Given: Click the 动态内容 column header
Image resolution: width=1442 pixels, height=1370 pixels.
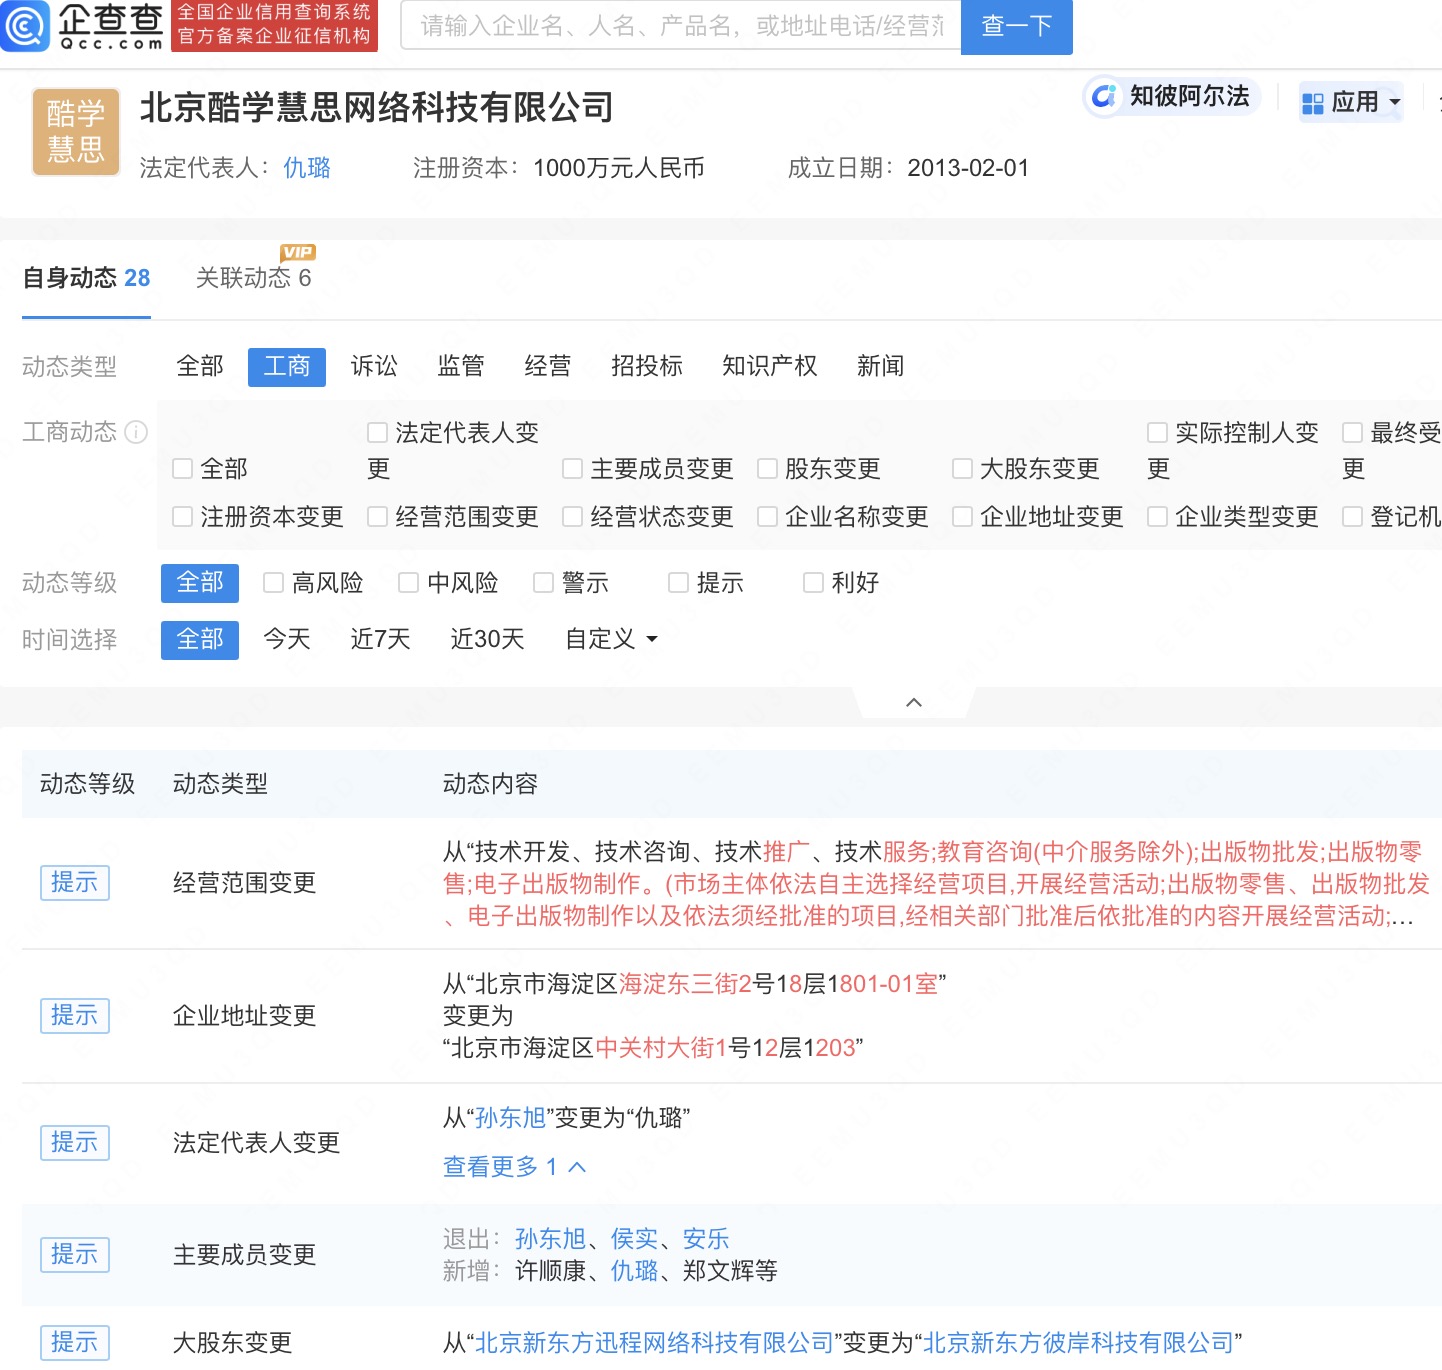Looking at the screenshot, I should pos(490,784).
